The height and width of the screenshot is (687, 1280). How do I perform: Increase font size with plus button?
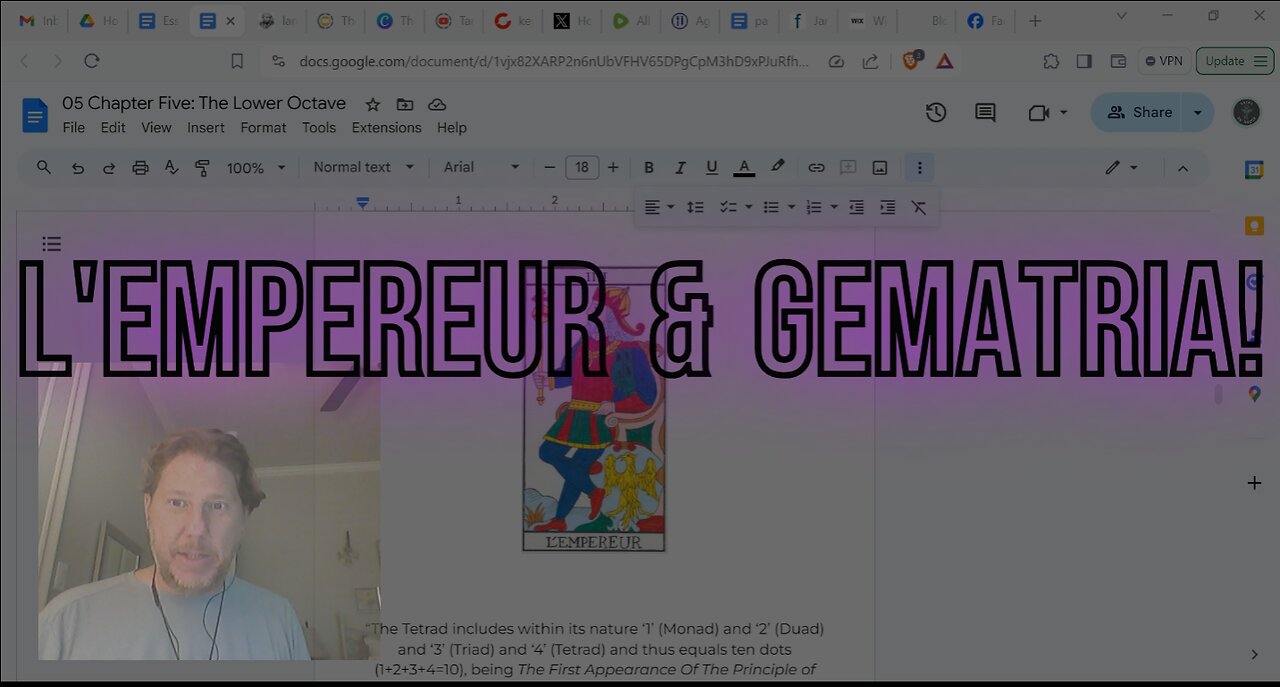coord(613,167)
